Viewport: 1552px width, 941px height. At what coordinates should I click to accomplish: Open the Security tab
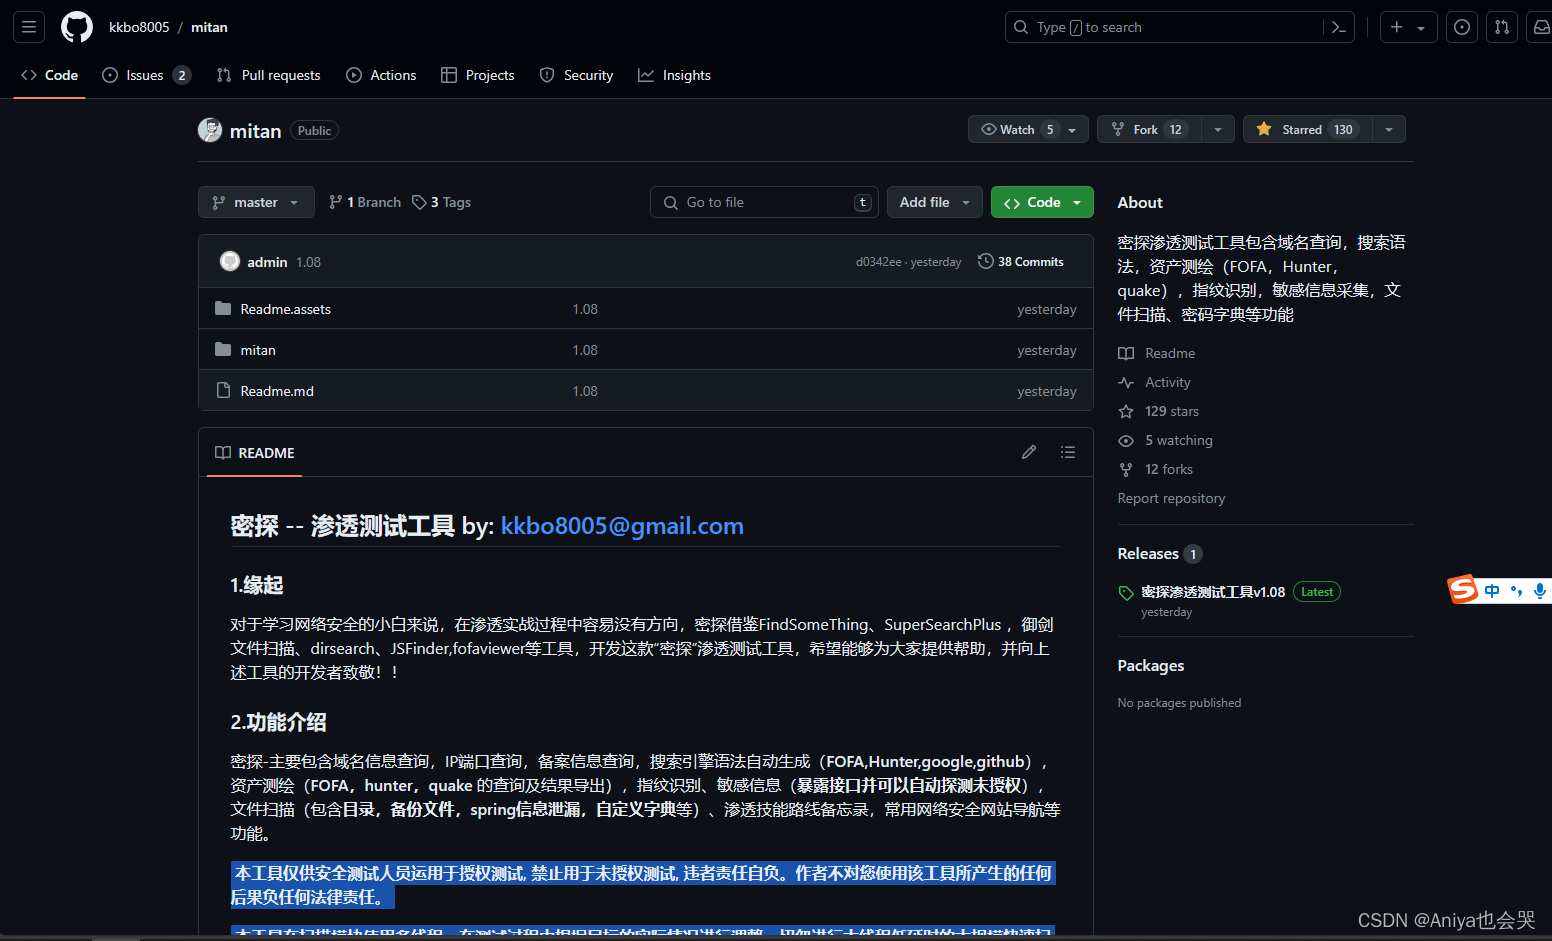click(576, 75)
